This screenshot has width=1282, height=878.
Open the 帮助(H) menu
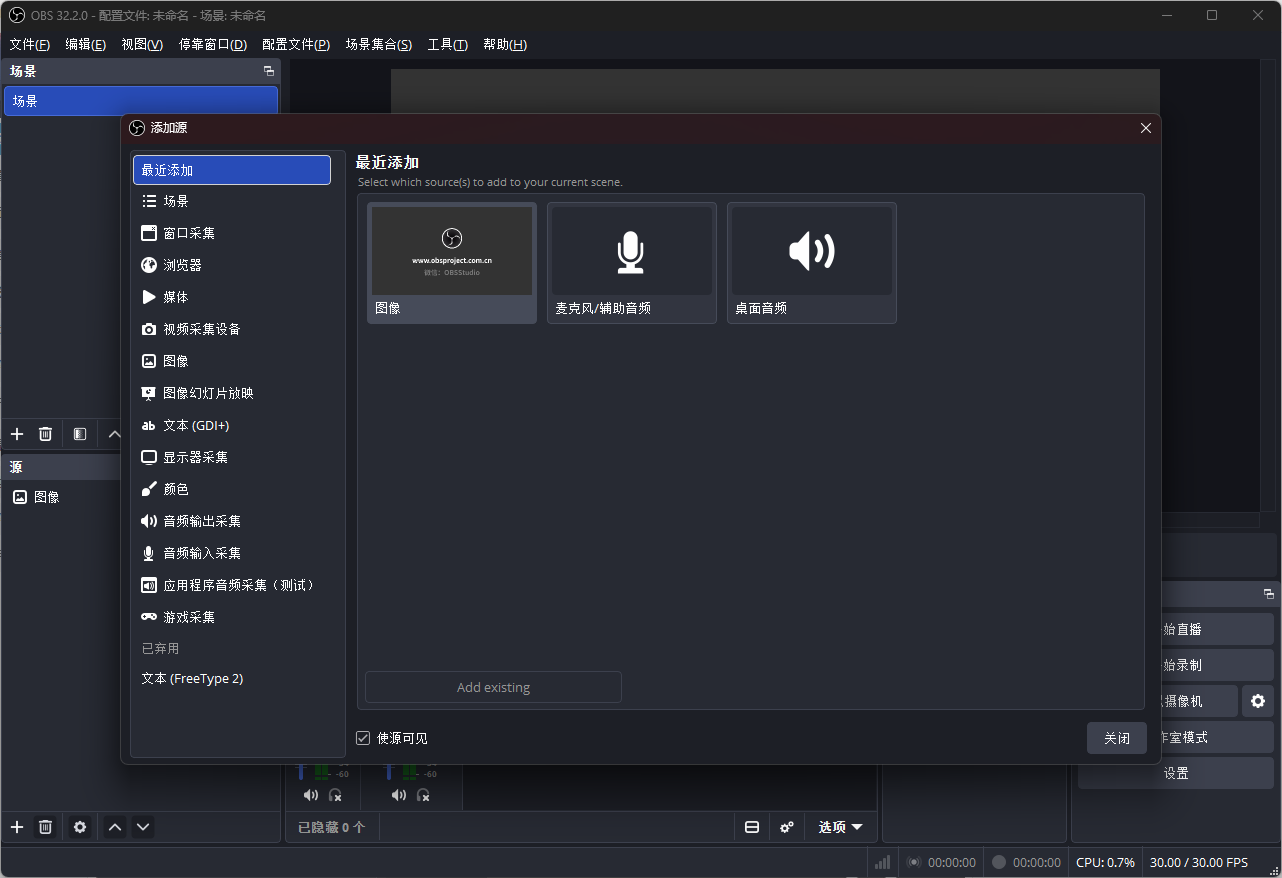[505, 44]
